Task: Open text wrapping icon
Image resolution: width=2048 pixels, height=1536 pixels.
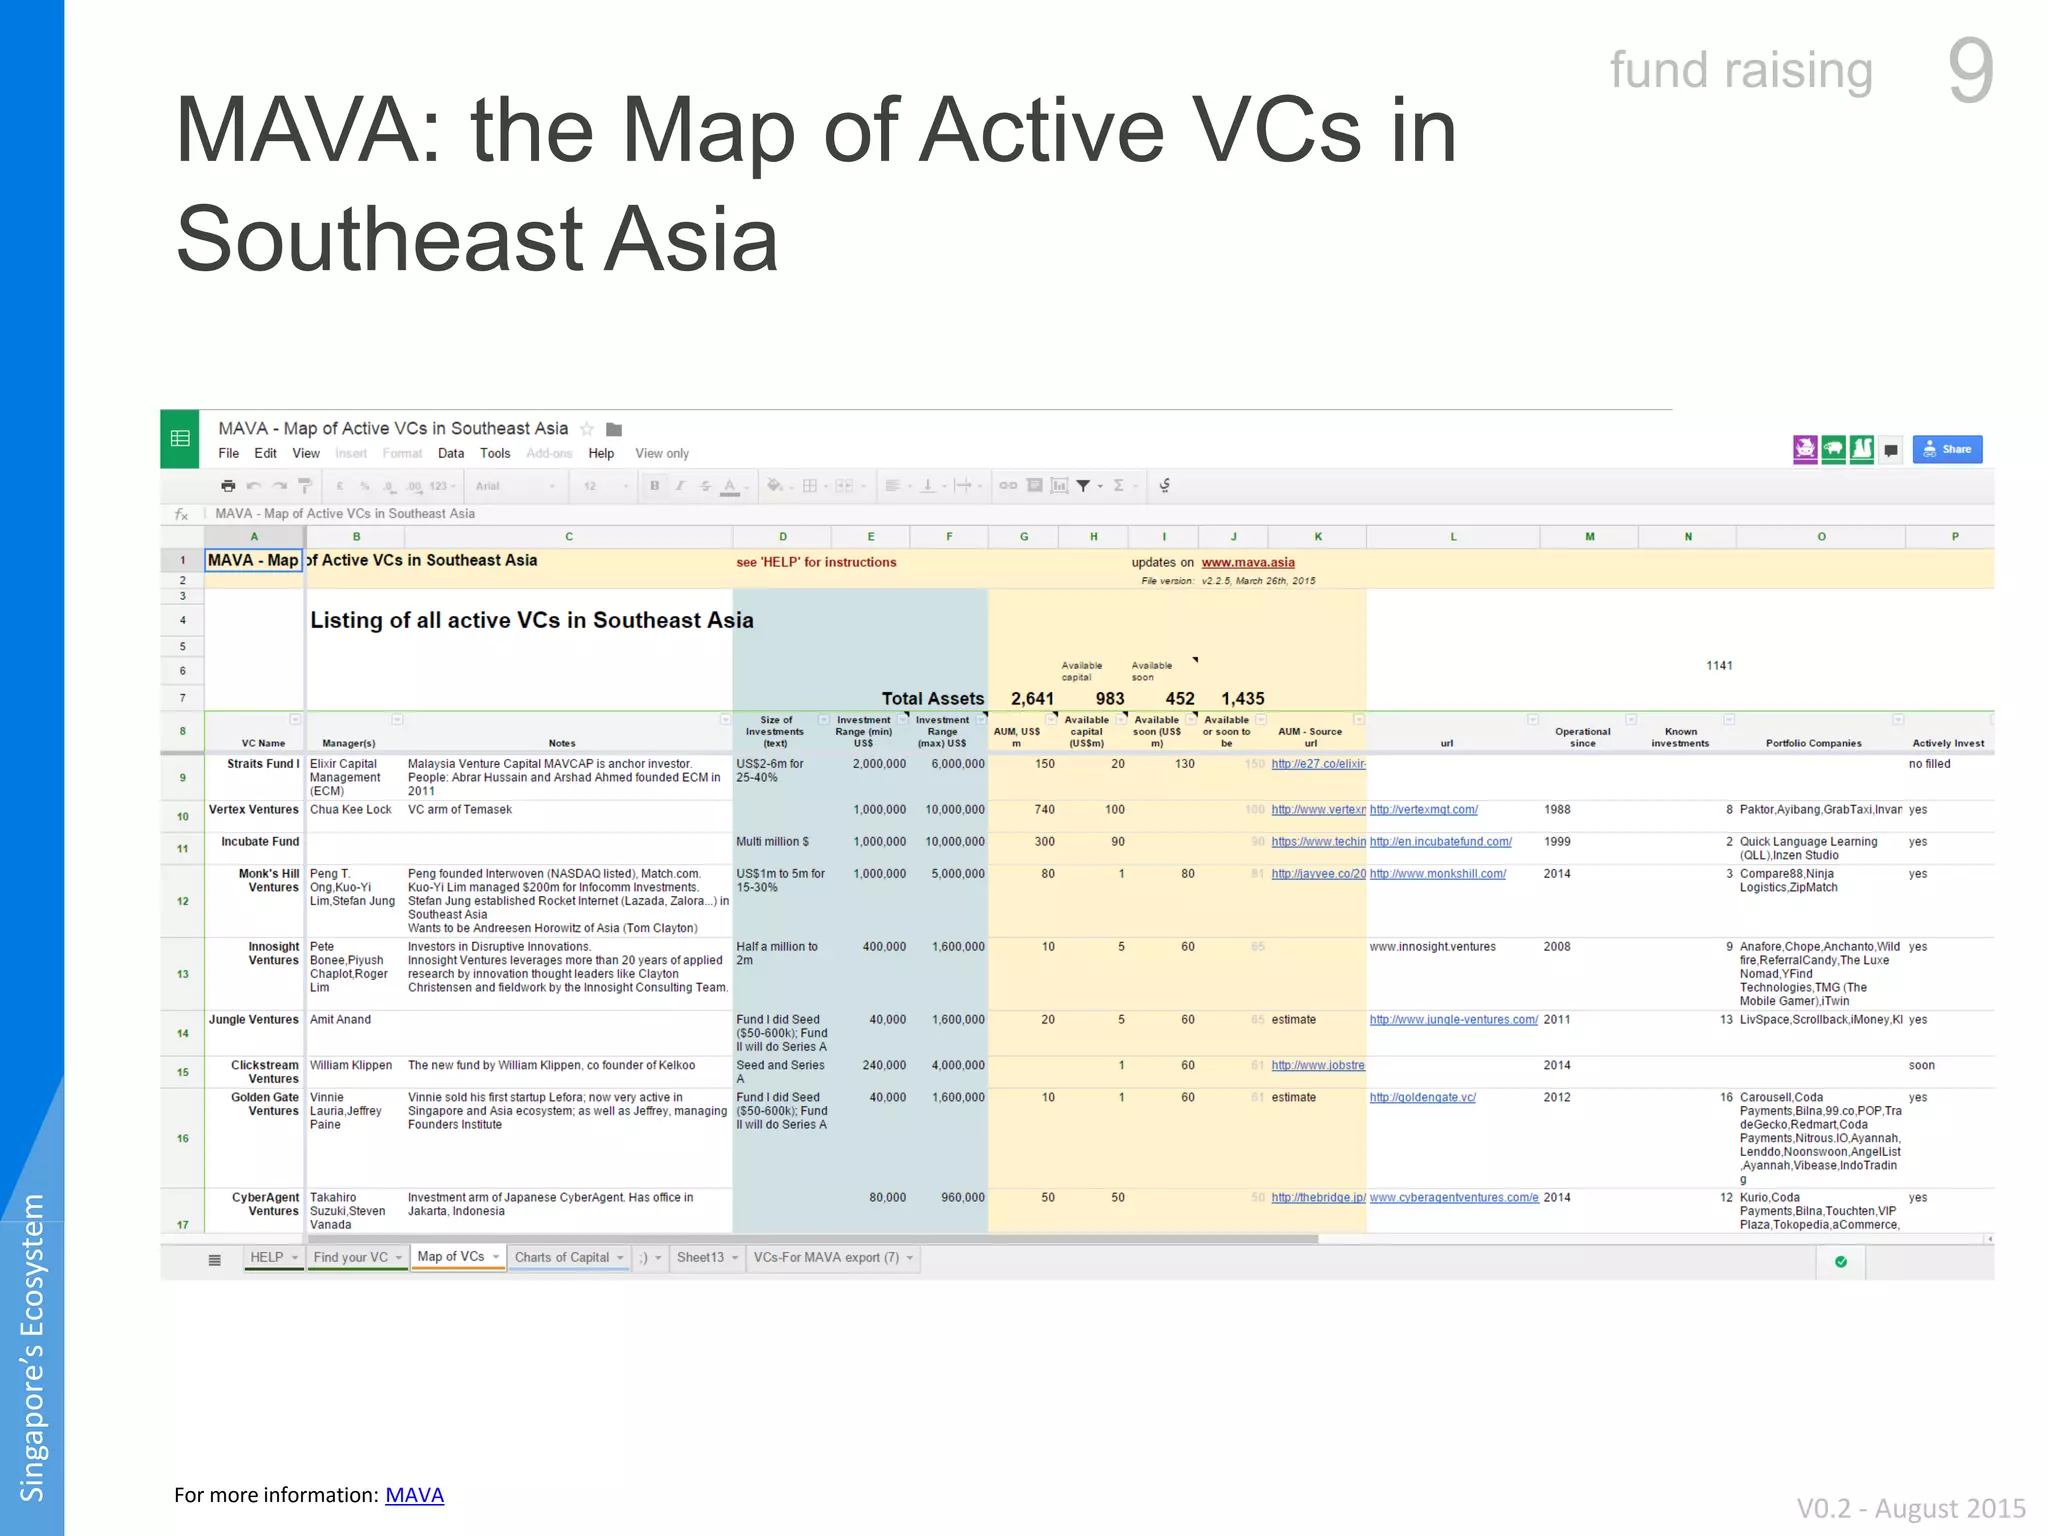Action: tap(963, 486)
